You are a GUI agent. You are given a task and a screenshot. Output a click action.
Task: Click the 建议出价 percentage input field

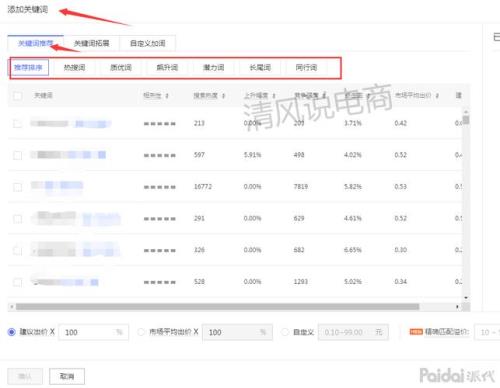[x=94, y=332]
